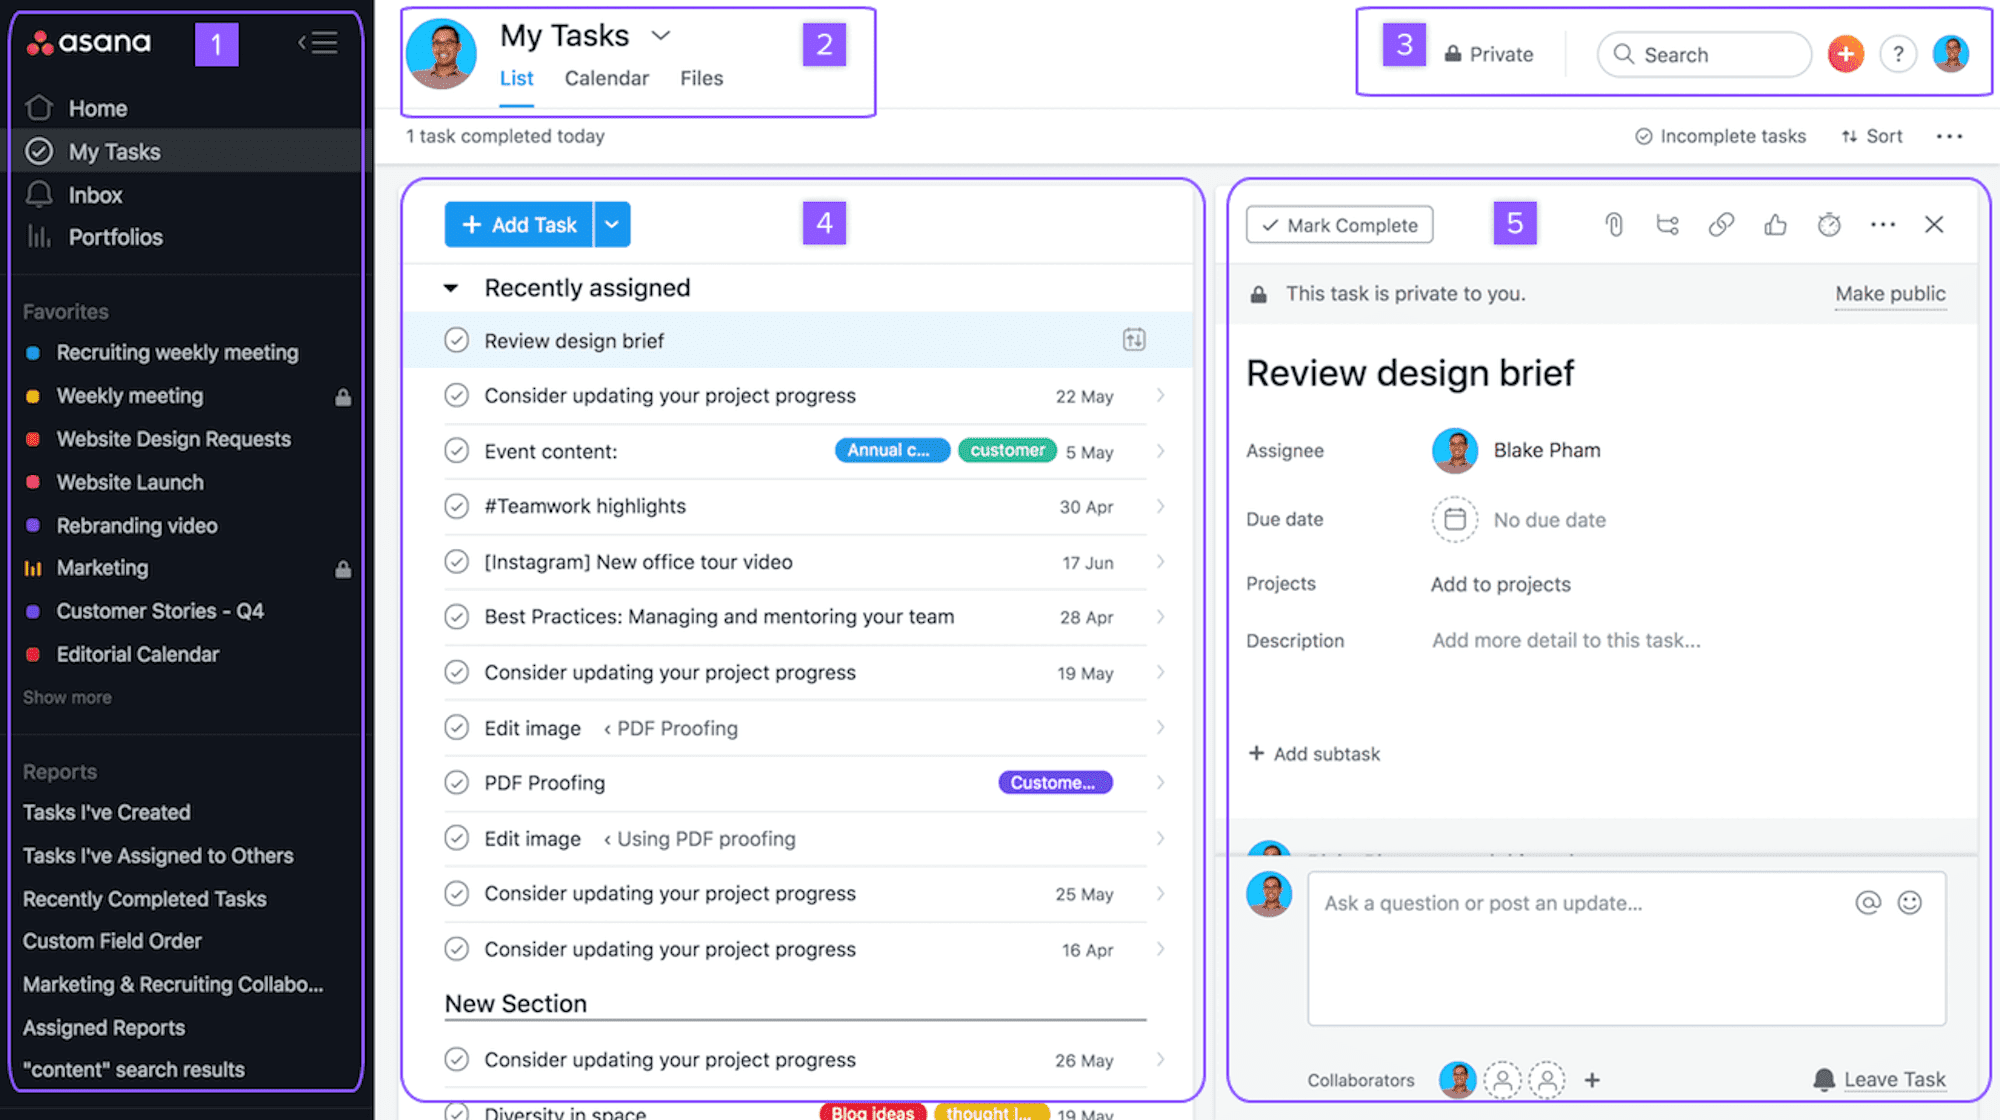Click the link/chain icon on task detail
Viewport: 2000px width, 1120px height.
1721,224
